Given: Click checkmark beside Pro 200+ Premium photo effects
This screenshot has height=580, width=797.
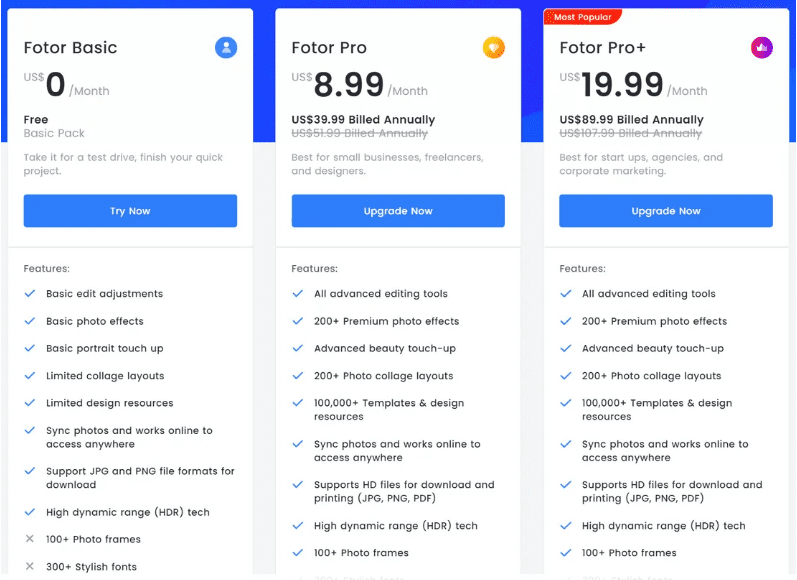Looking at the screenshot, I should 298,321.
